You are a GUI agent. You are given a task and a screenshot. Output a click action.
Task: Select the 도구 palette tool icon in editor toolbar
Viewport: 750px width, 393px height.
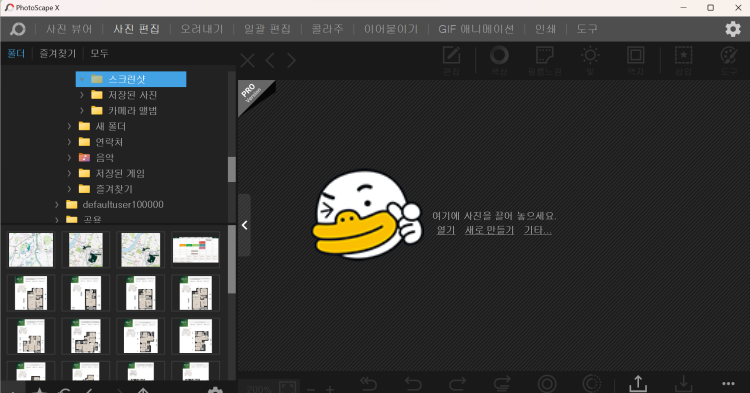click(729, 55)
